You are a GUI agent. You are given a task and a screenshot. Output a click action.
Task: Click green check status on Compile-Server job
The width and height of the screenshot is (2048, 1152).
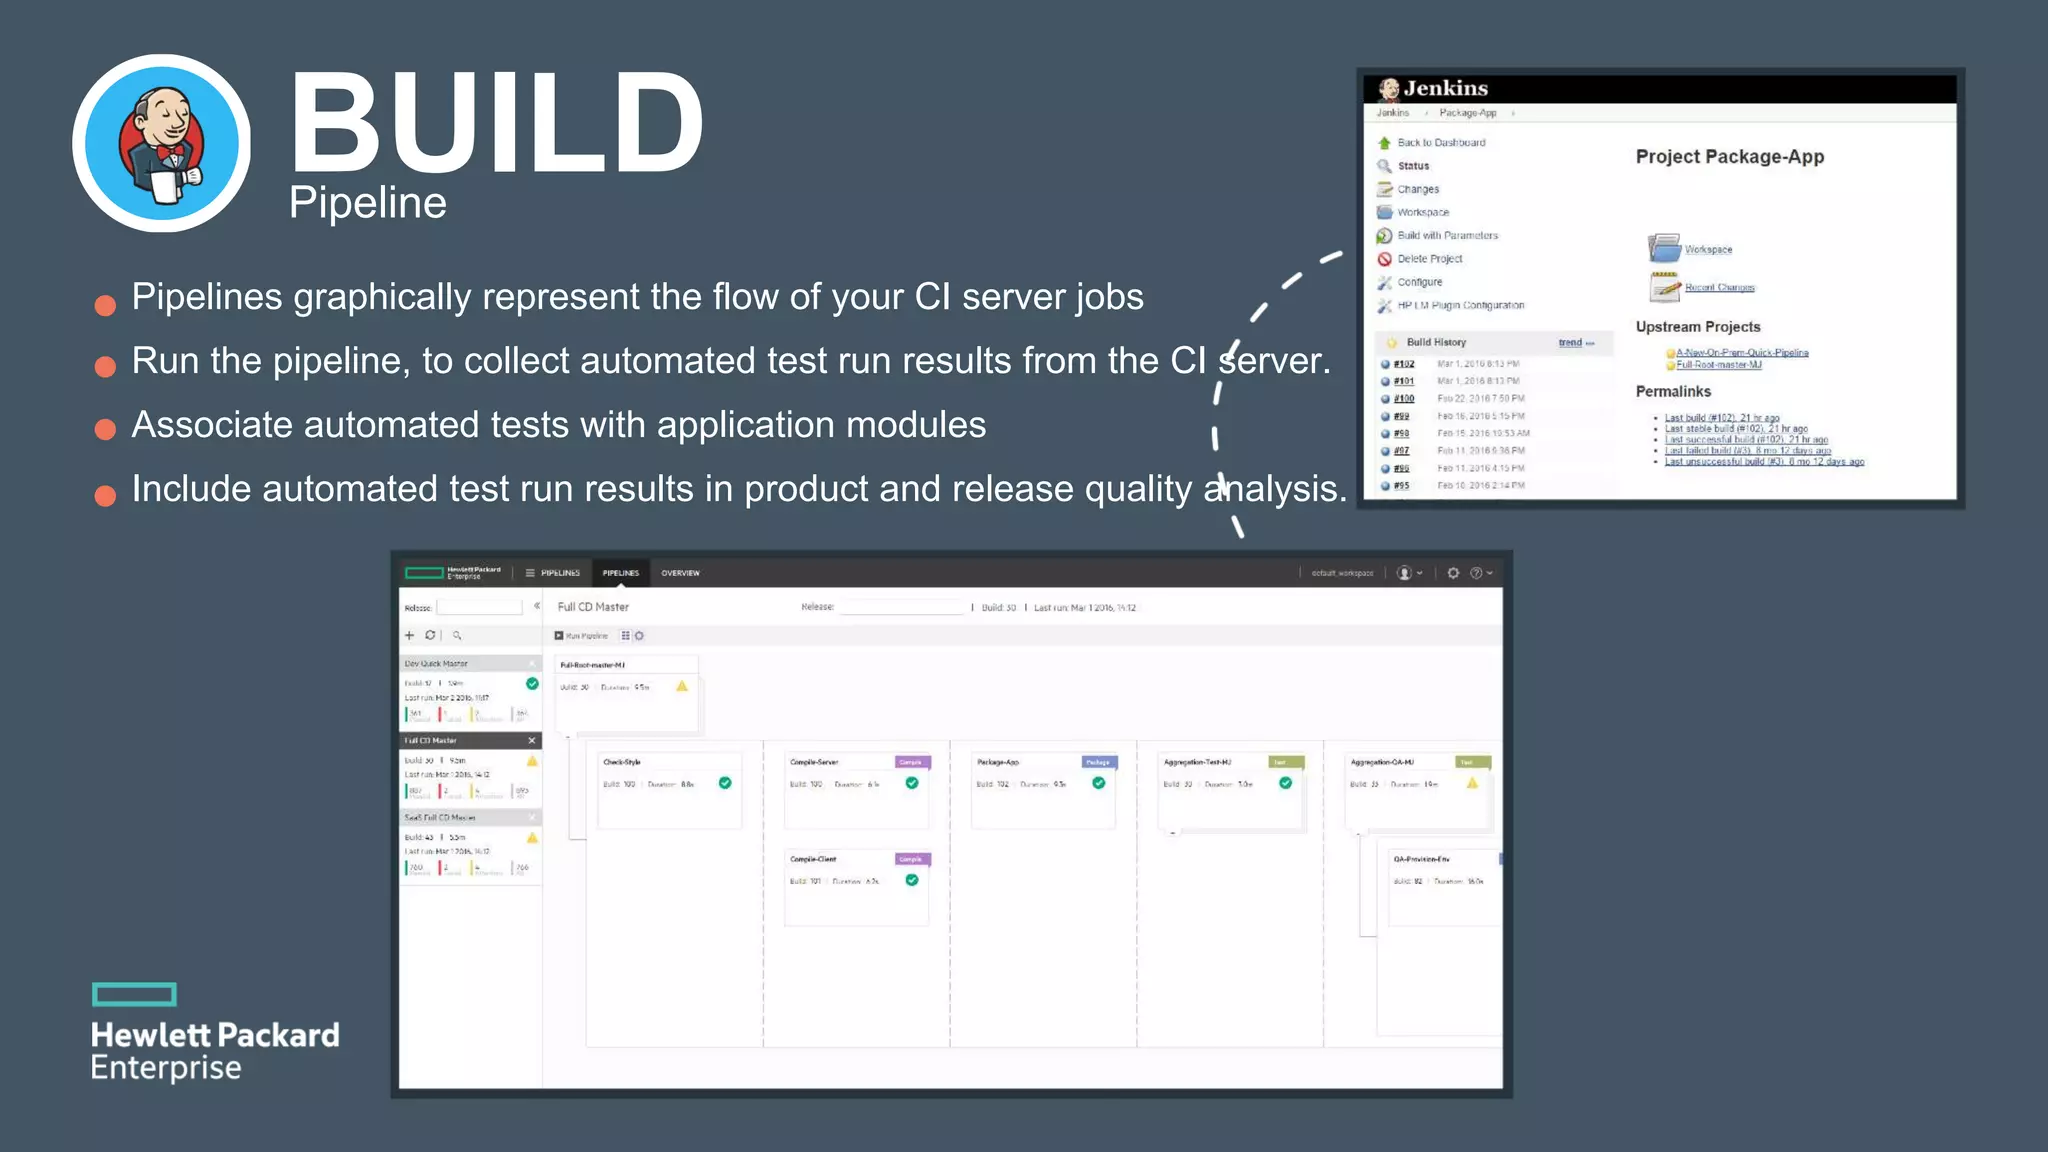pos(912,783)
